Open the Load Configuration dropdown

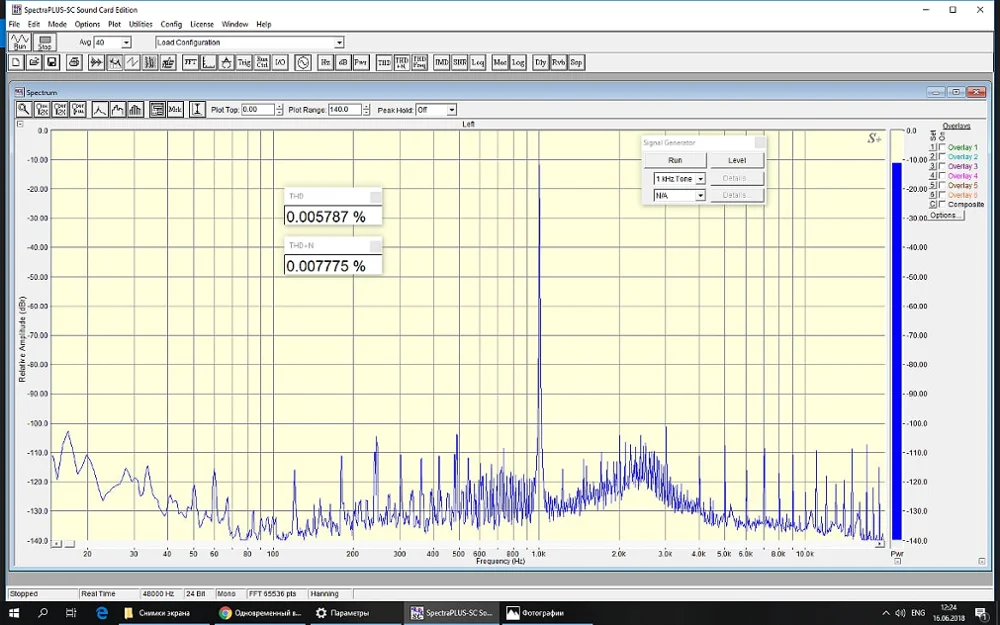tap(339, 43)
